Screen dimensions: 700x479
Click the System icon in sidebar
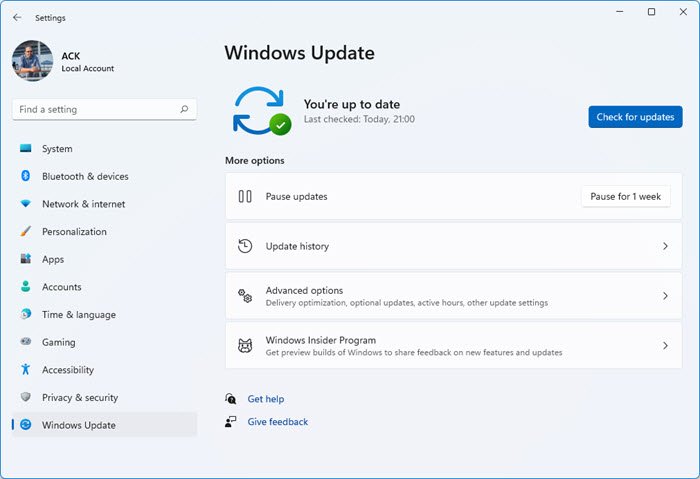[26, 149]
